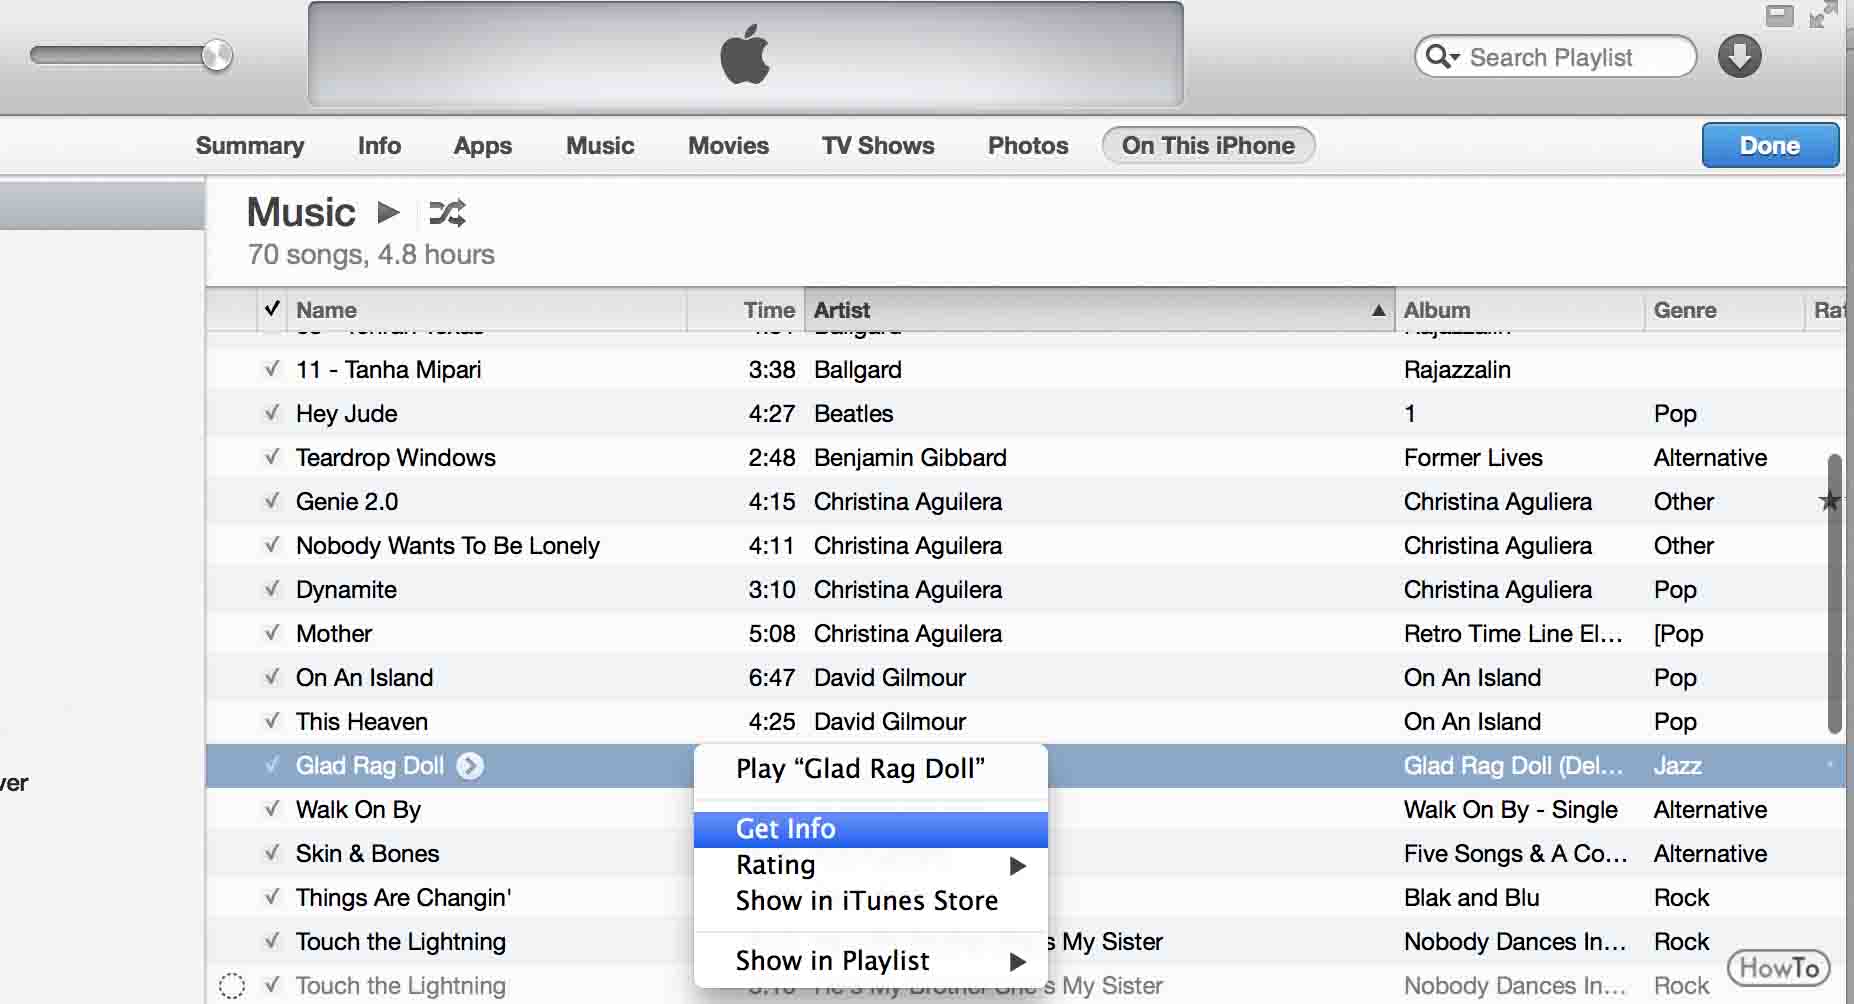Uncheck the Hey Jude song checkbox

272,413
